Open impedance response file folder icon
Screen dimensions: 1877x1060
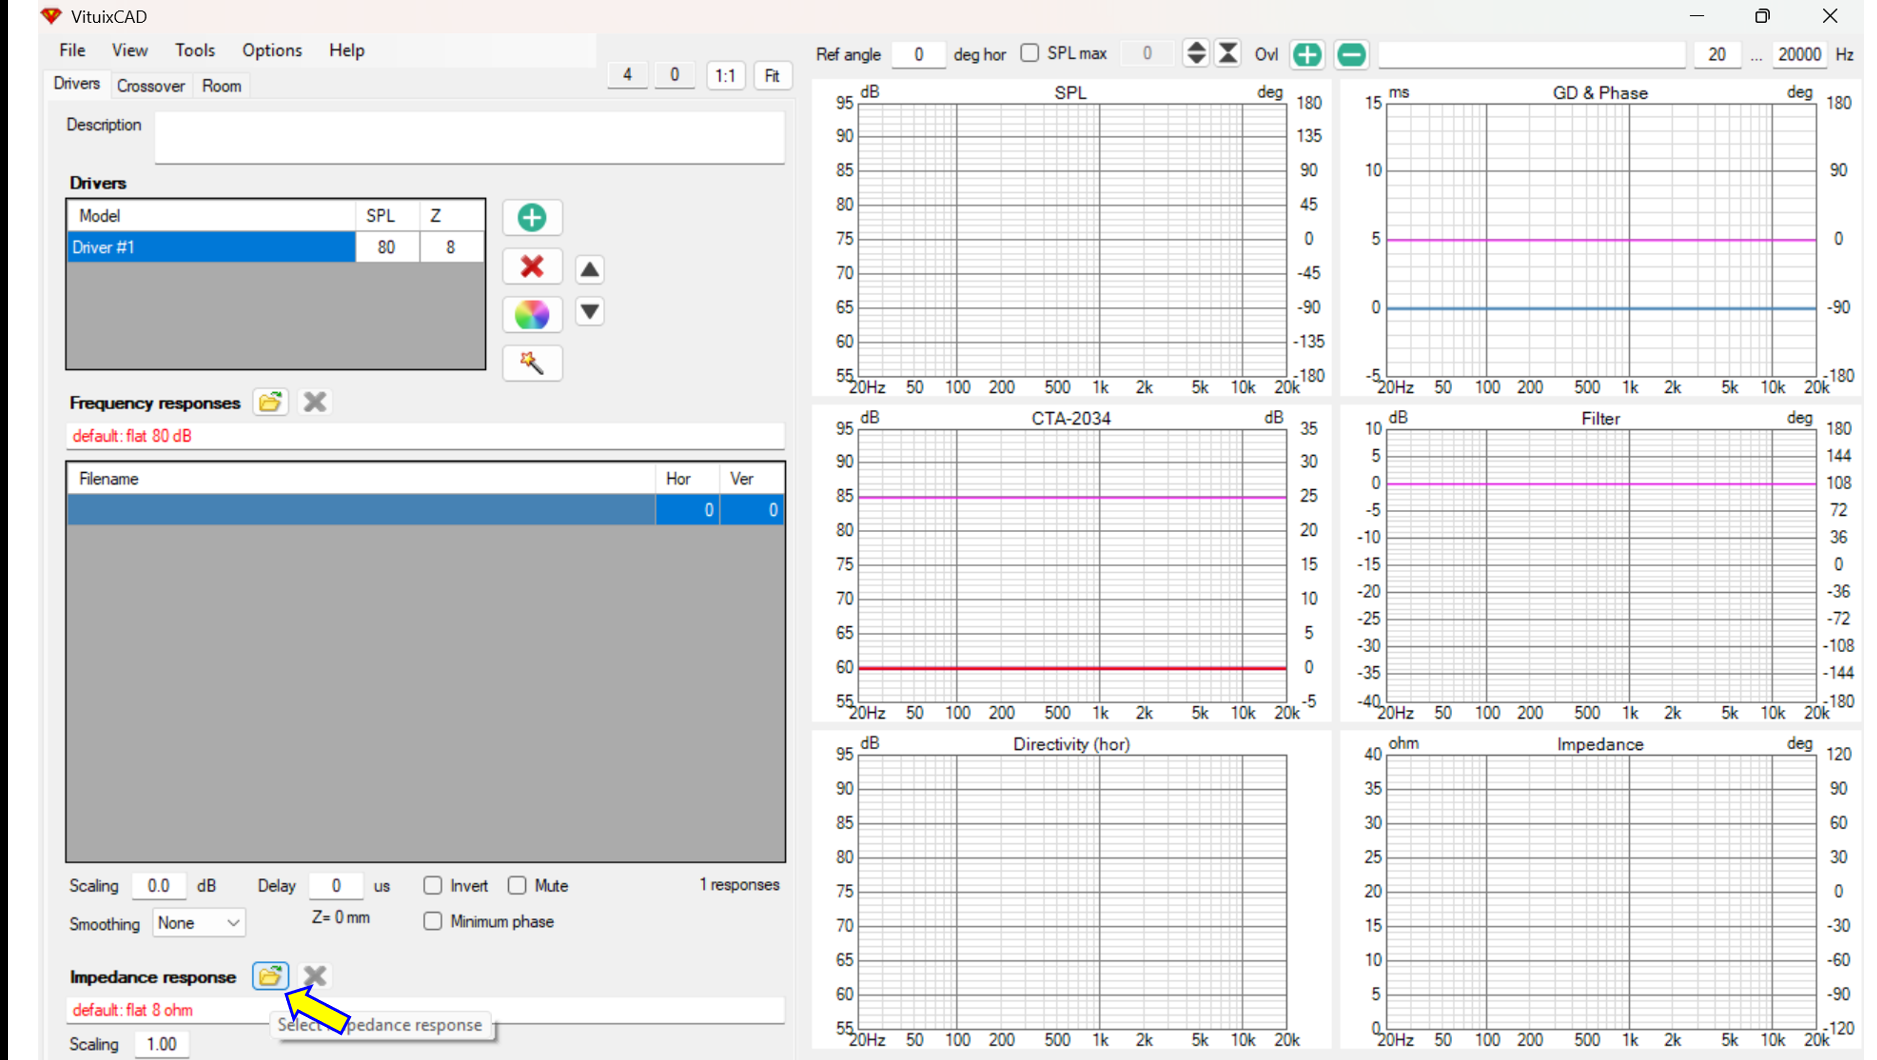[270, 976]
